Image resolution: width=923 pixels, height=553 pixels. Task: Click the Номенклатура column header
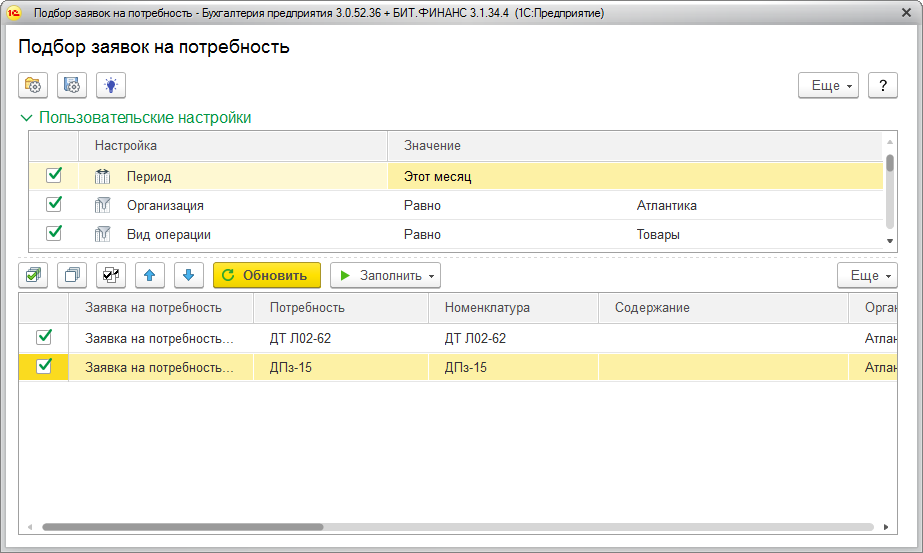point(487,307)
